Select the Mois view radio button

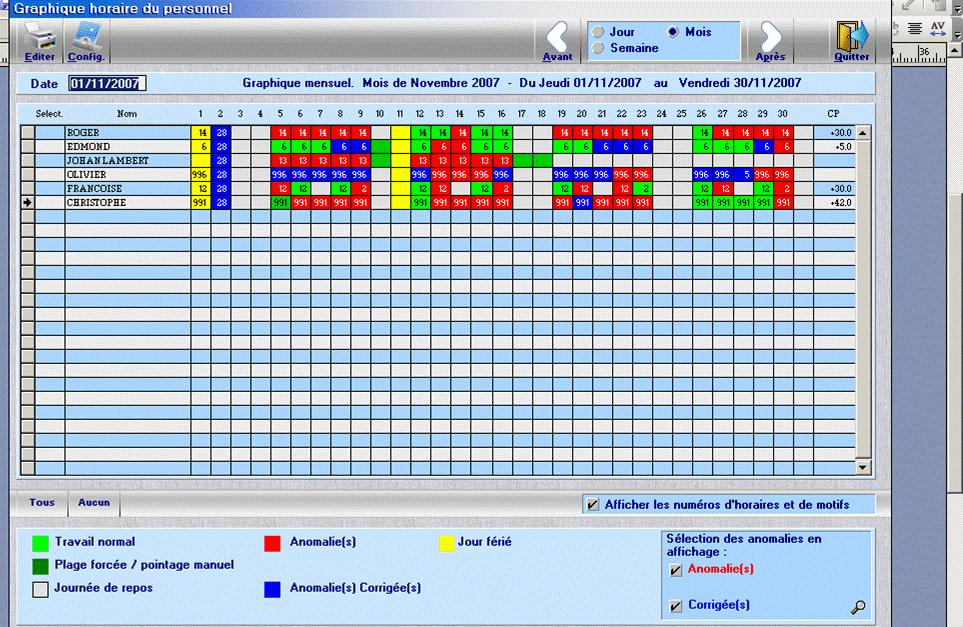[x=673, y=32]
